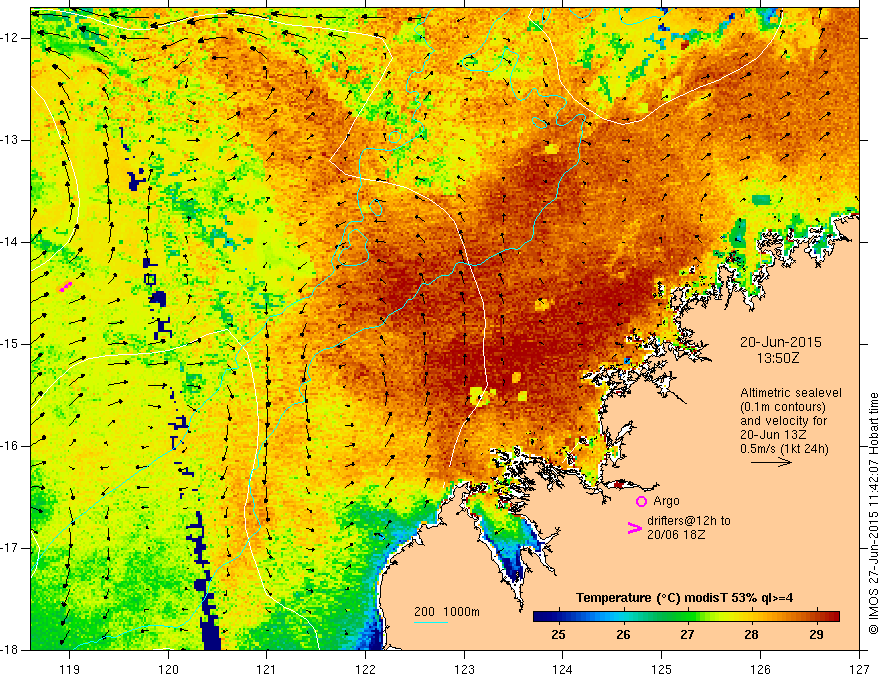Click the date text 20-Jun-2015
Screen dimensions: 880x680
click(781, 342)
